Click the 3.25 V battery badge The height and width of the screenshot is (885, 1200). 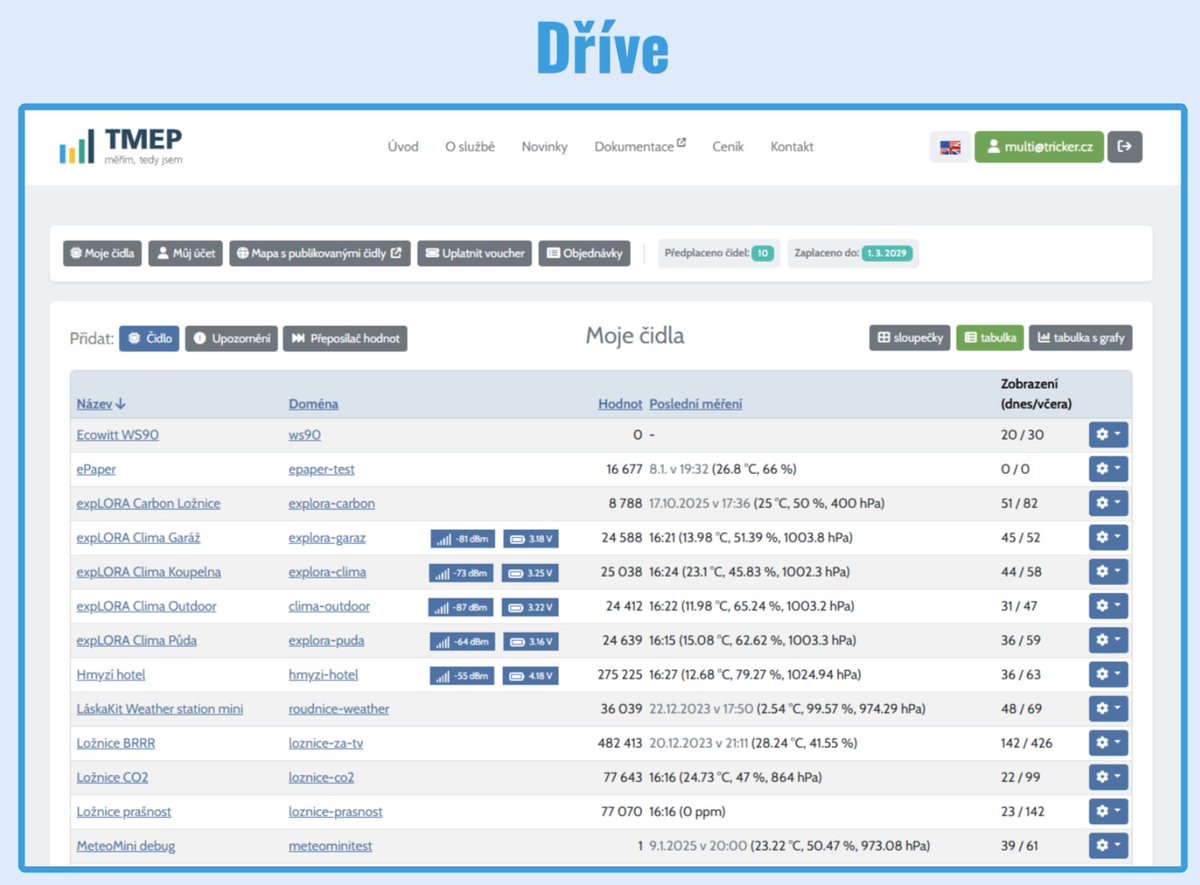(530, 573)
